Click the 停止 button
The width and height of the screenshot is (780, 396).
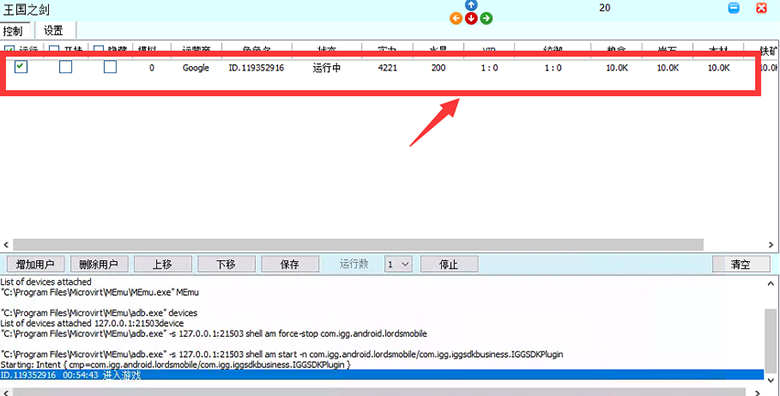coord(449,264)
